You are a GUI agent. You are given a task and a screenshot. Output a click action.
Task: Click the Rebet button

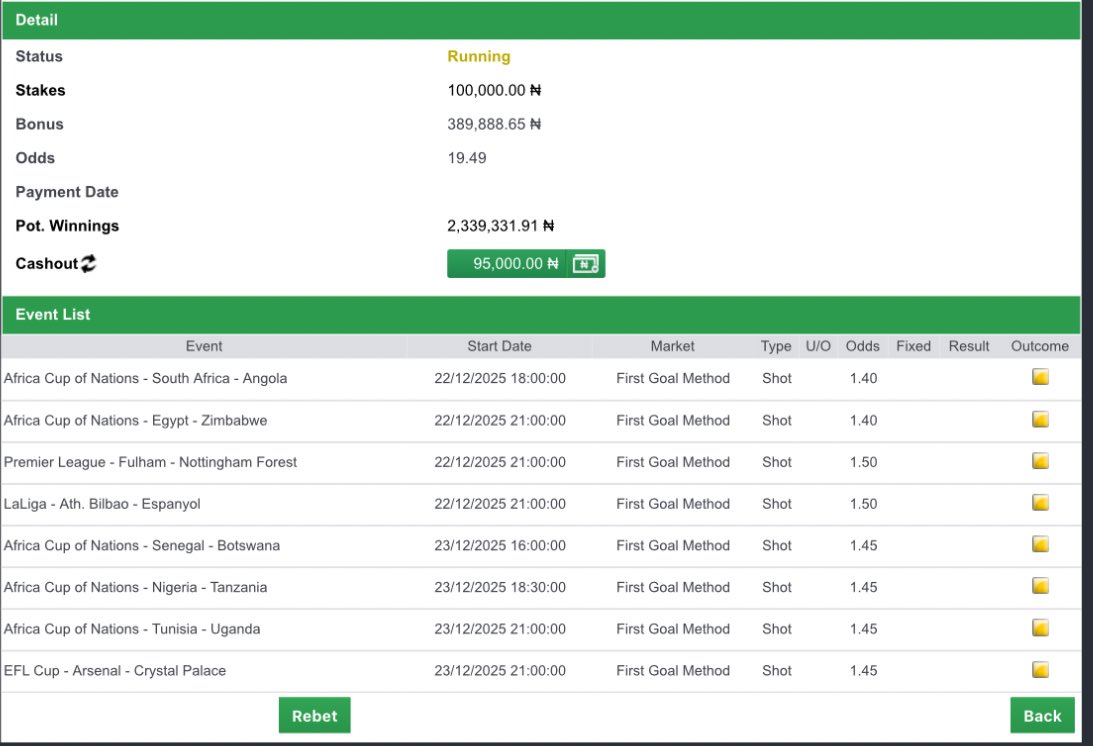coord(314,715)
